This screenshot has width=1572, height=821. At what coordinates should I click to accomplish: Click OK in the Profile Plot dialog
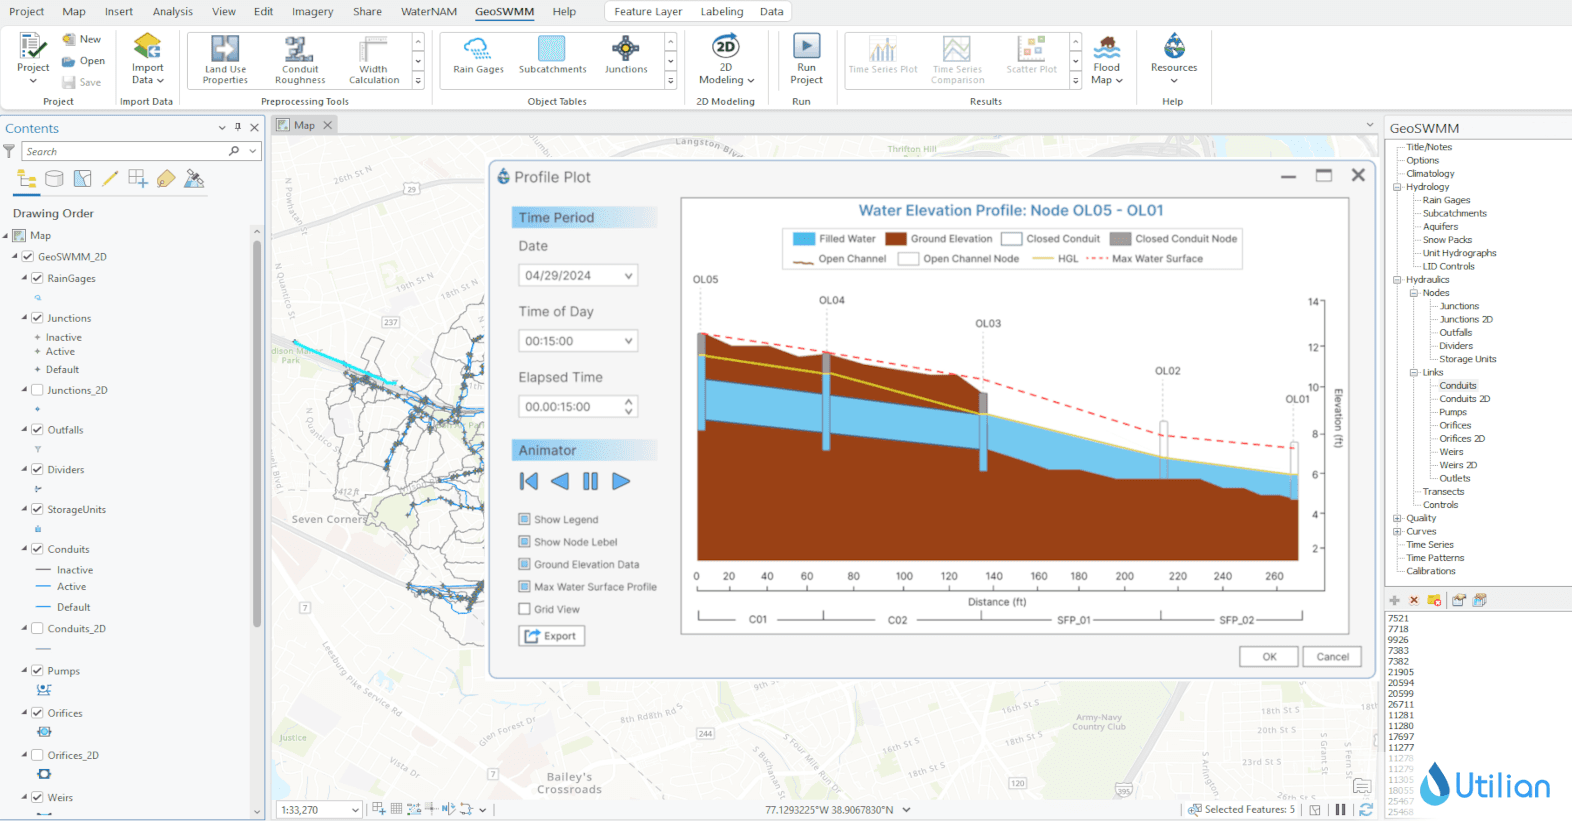pos(1268,657)
